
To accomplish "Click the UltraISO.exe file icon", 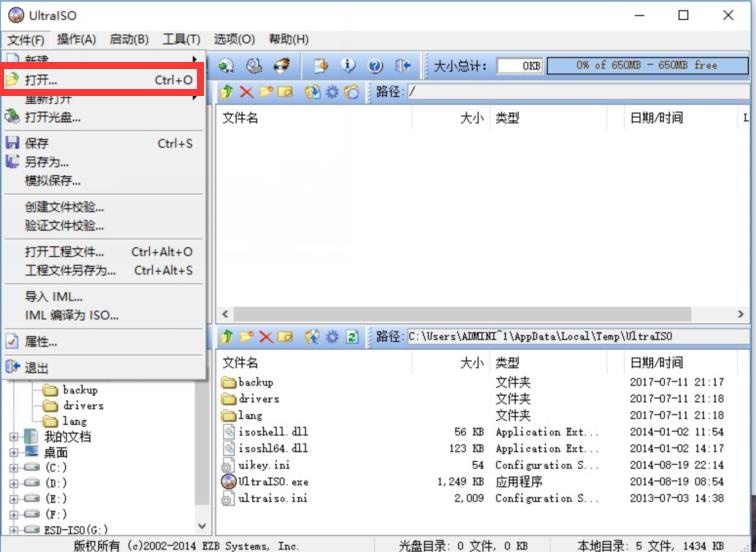I will 229,481.
